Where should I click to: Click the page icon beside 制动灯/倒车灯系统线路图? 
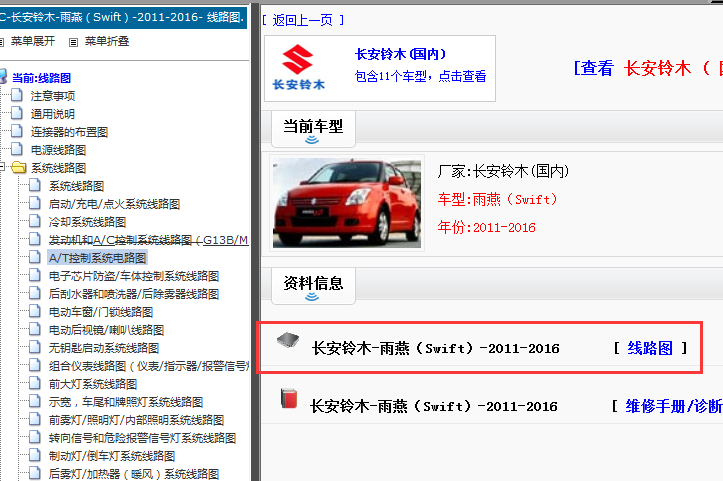(35, 455)
